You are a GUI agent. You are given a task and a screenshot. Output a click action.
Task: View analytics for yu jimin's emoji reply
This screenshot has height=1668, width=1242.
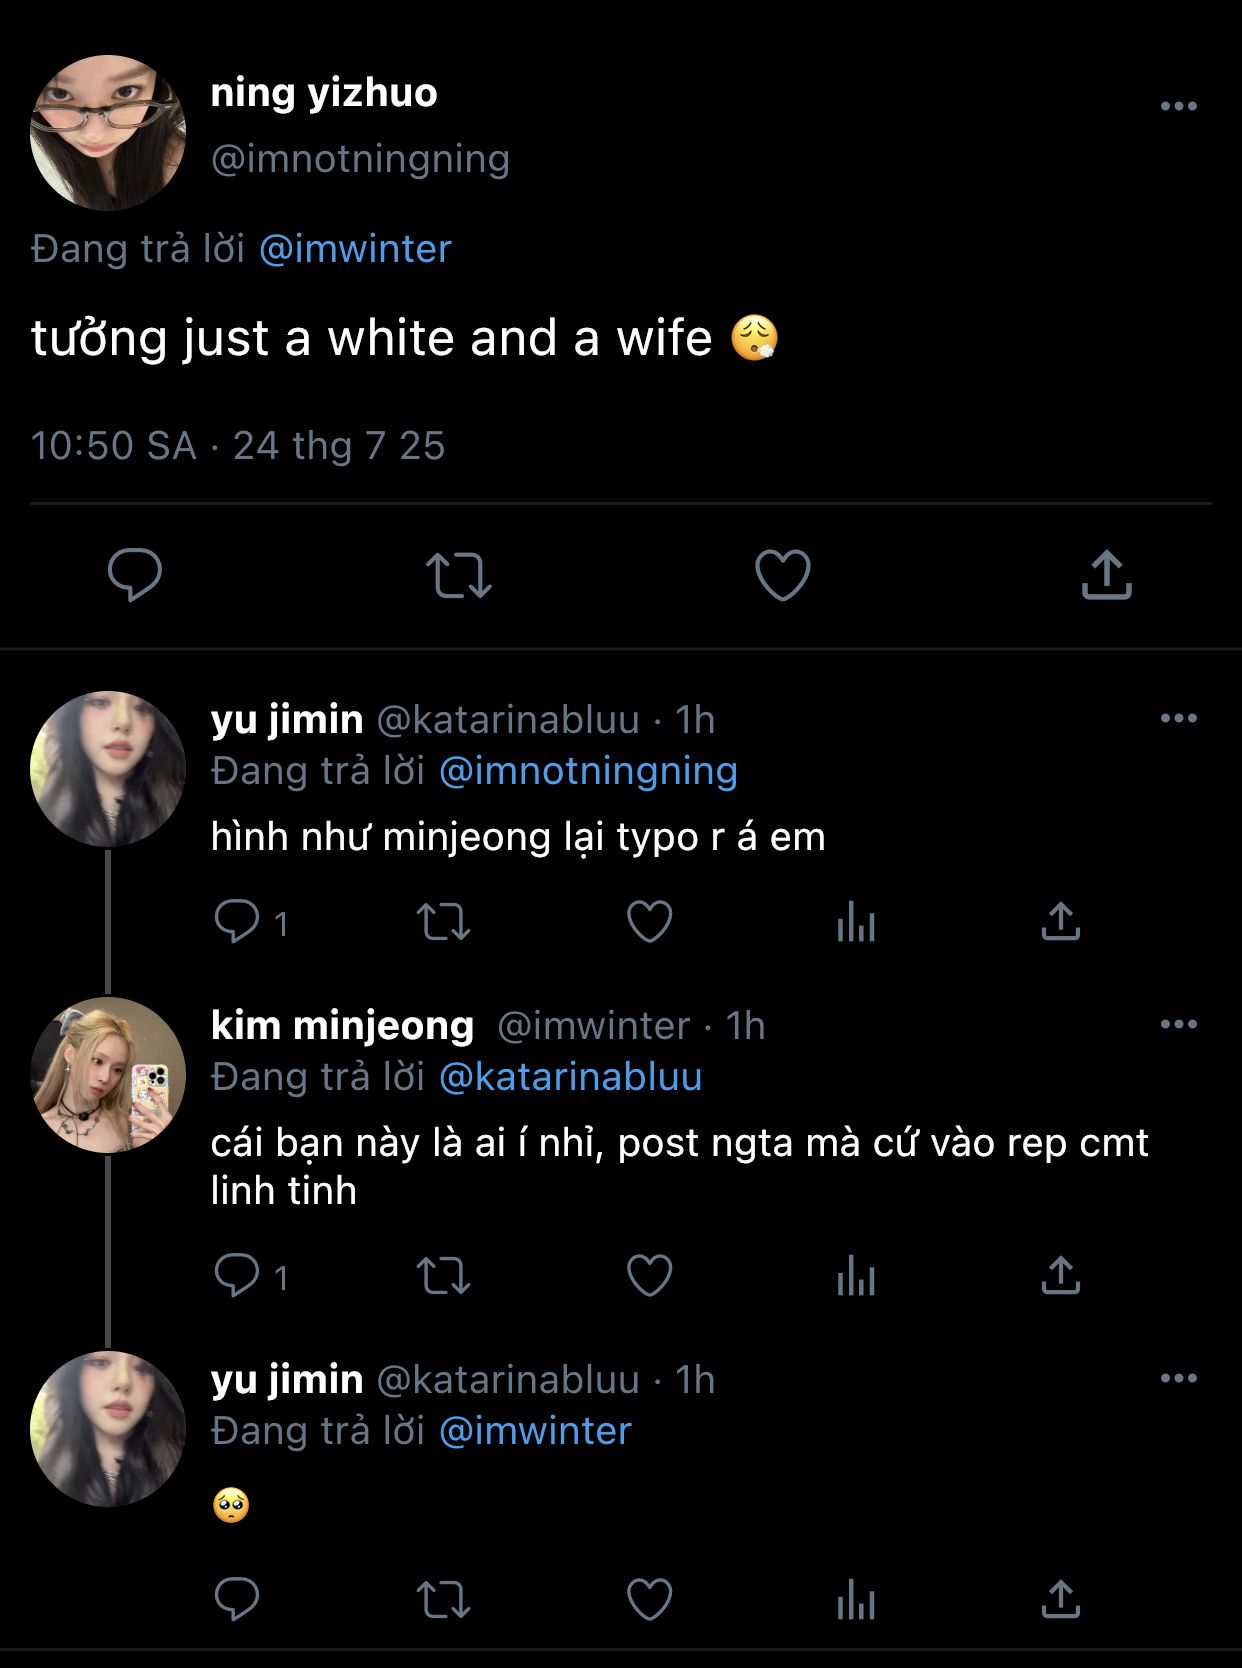tap(856, 1599)
